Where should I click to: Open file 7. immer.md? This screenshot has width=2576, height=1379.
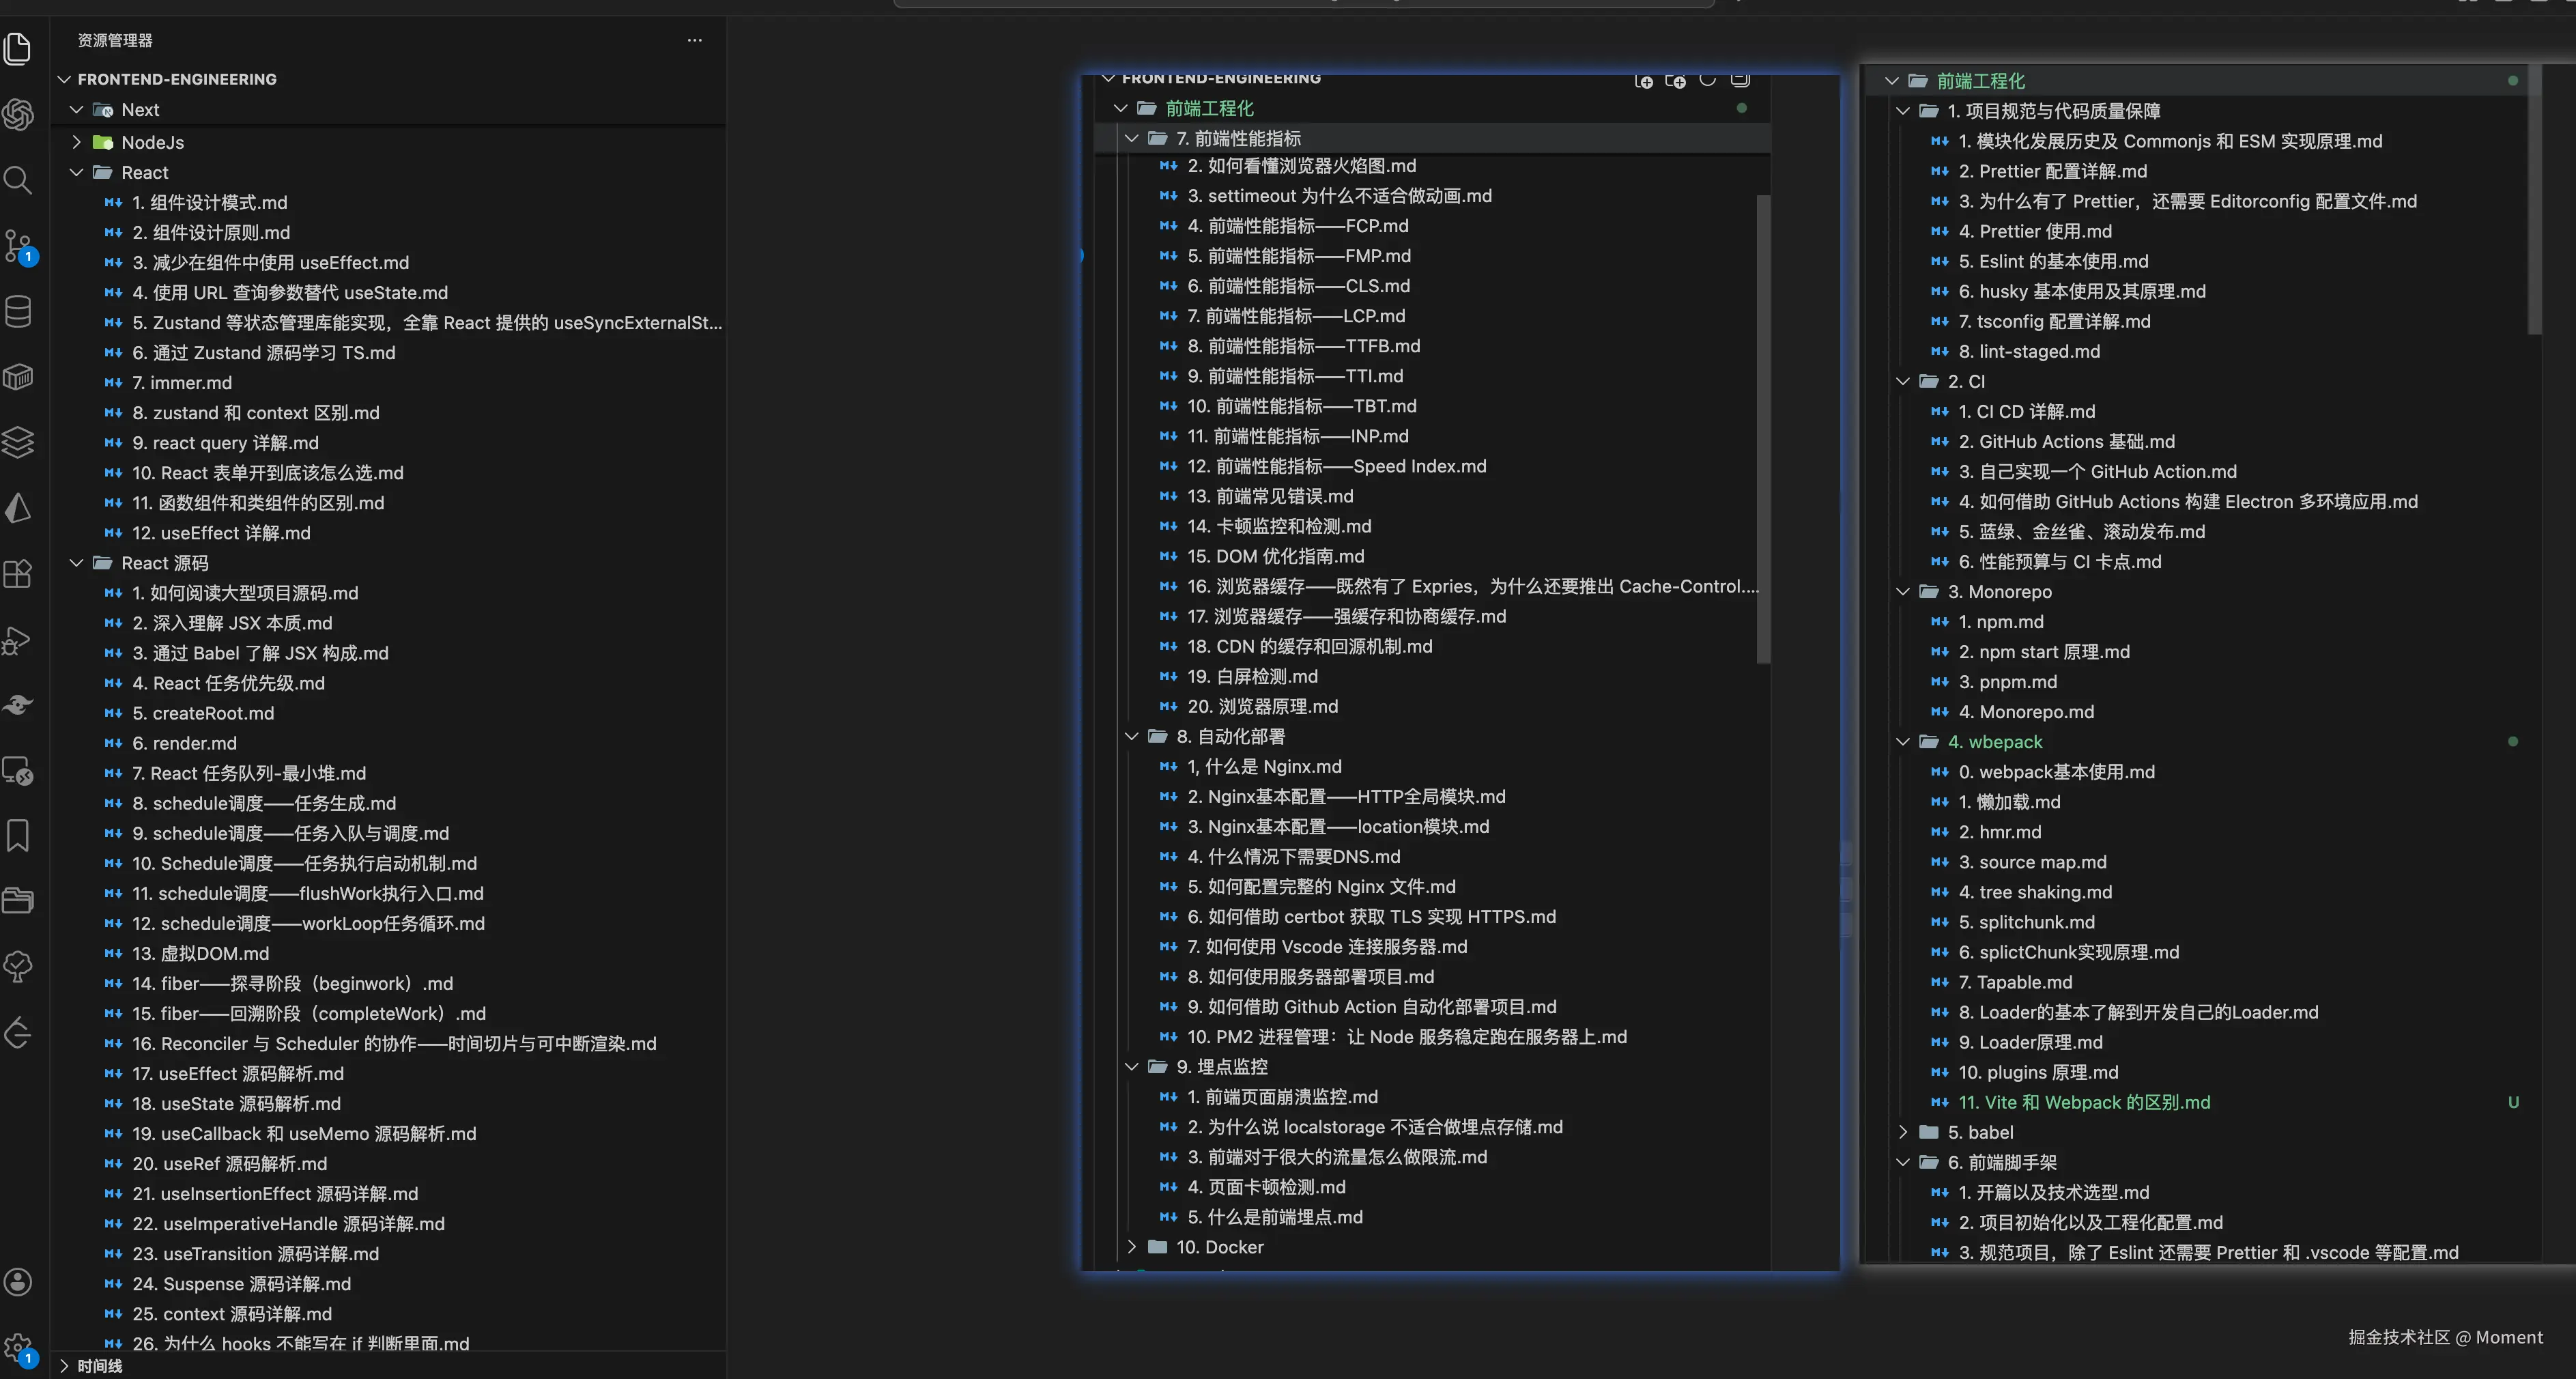[x=182, y=383]
